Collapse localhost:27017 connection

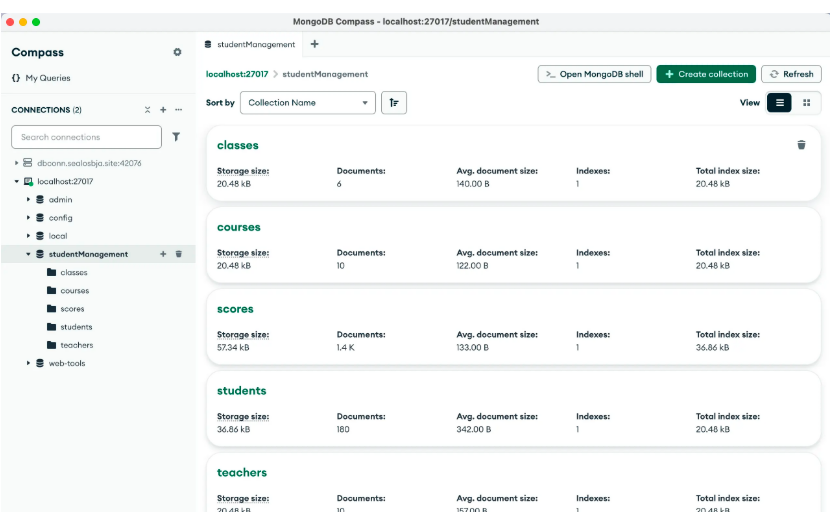16,181
